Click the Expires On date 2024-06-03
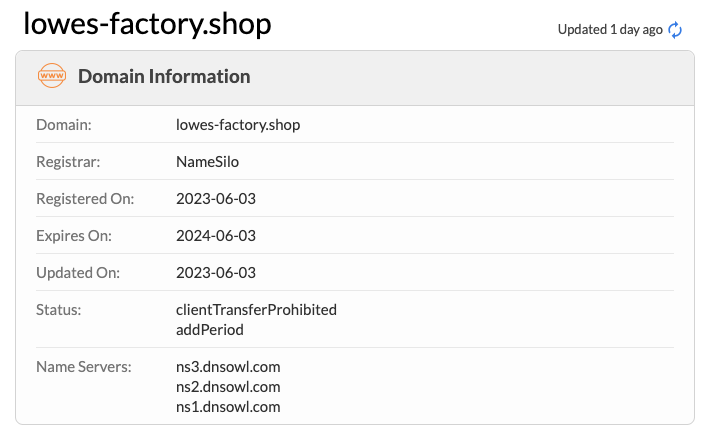The image size is (710, 434). click(216, 236)
